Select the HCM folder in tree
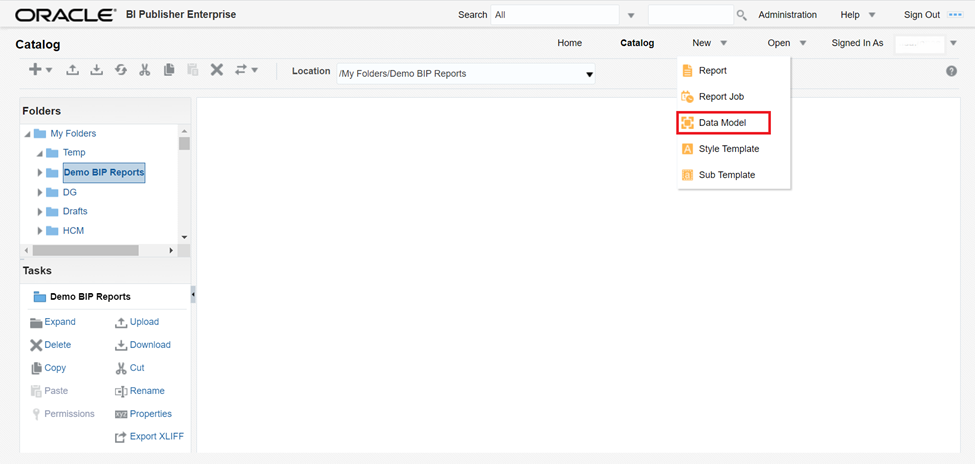The height and width of the screenshot is (464, 975). (x=73, y=231)
